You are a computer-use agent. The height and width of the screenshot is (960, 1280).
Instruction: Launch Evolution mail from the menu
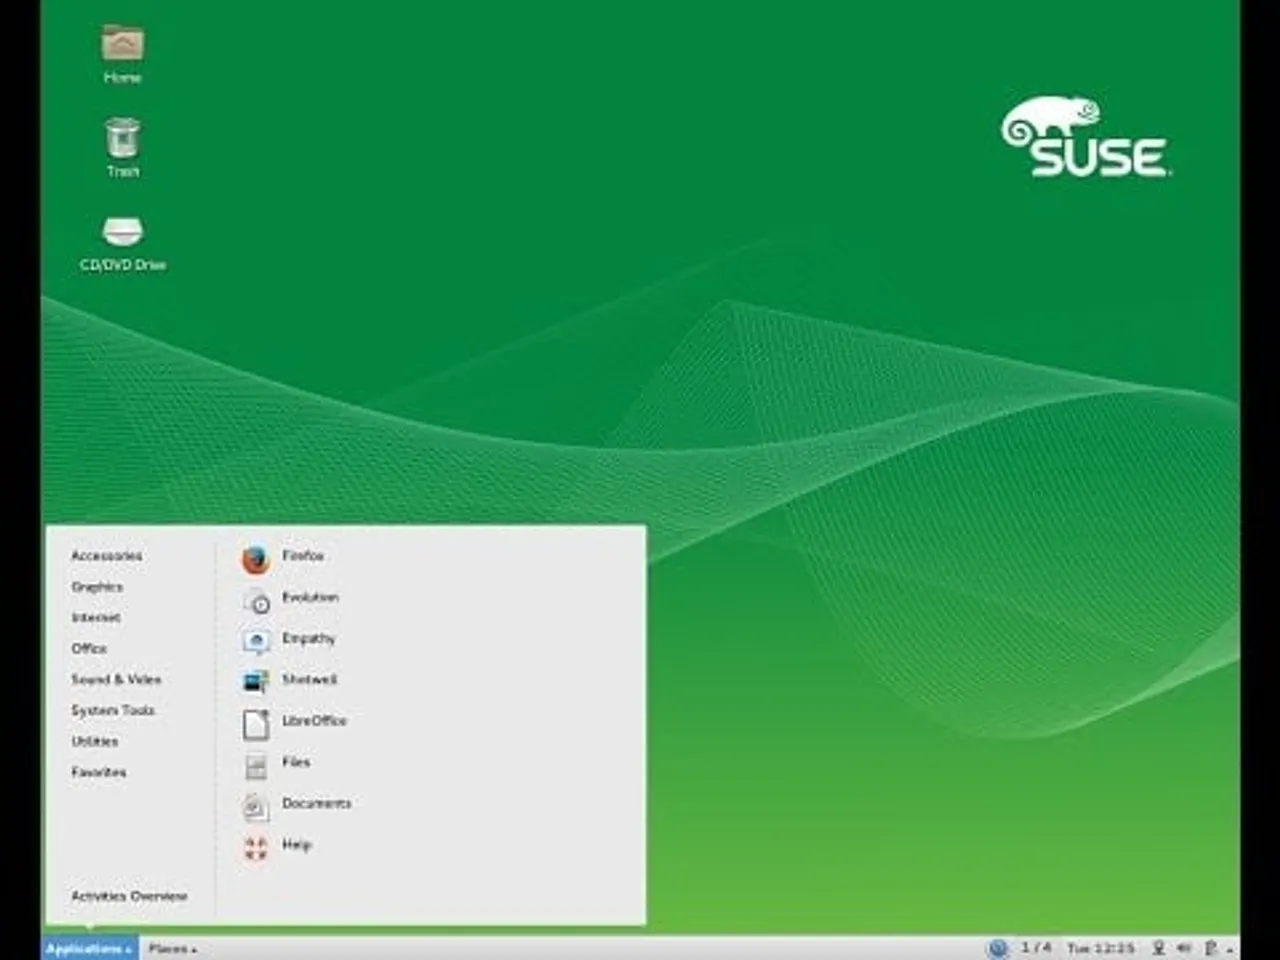290,599
